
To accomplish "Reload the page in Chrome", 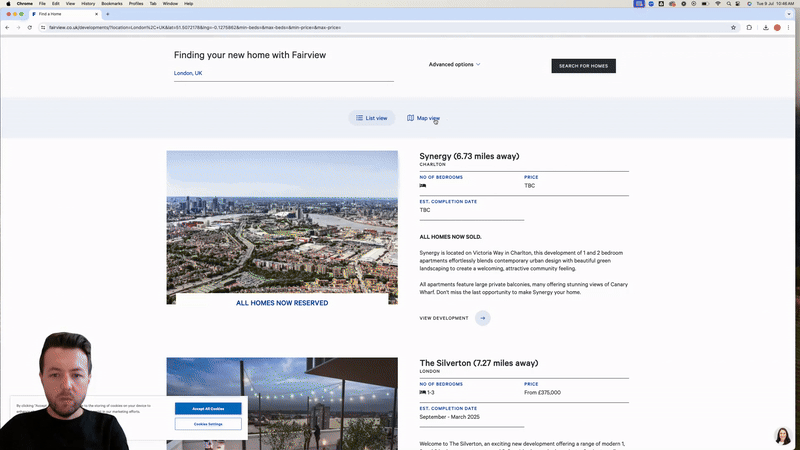I will [29, 27].
